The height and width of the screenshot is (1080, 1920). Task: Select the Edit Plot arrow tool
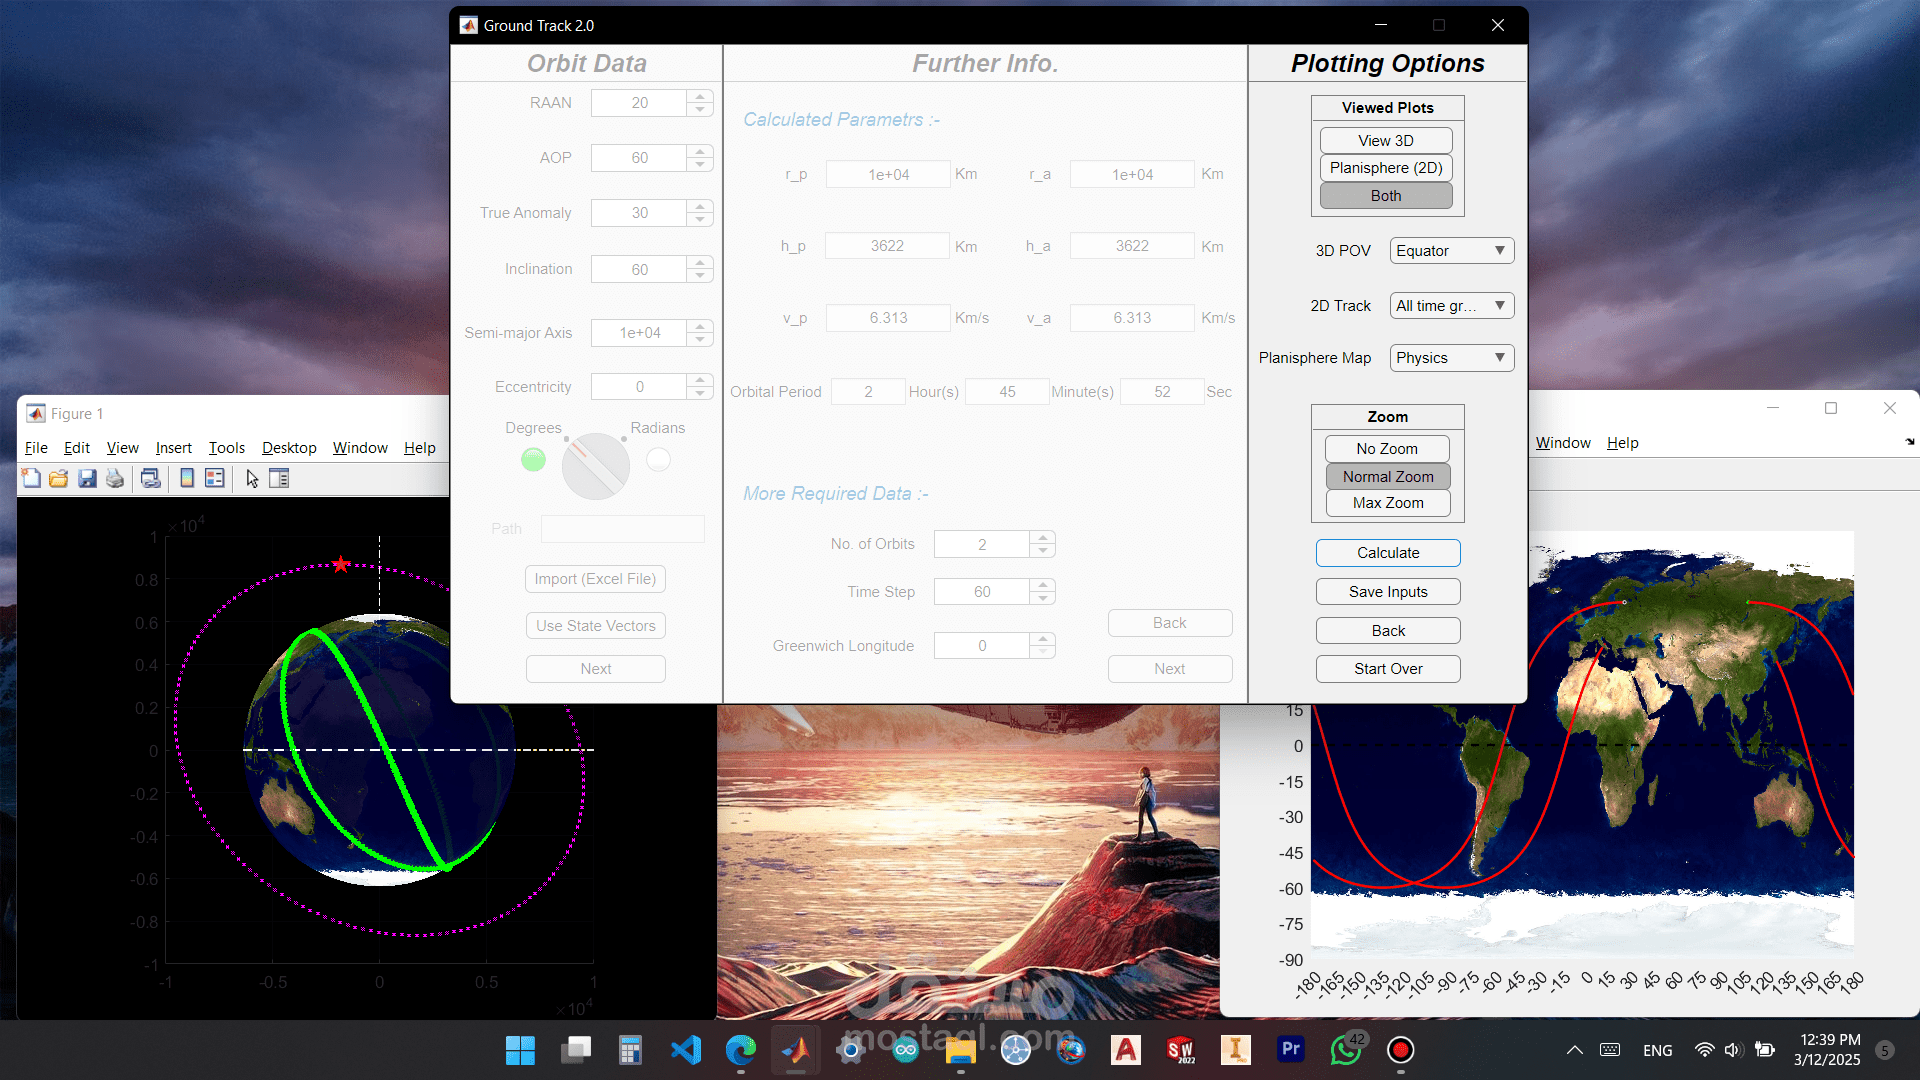click(252, 479)
